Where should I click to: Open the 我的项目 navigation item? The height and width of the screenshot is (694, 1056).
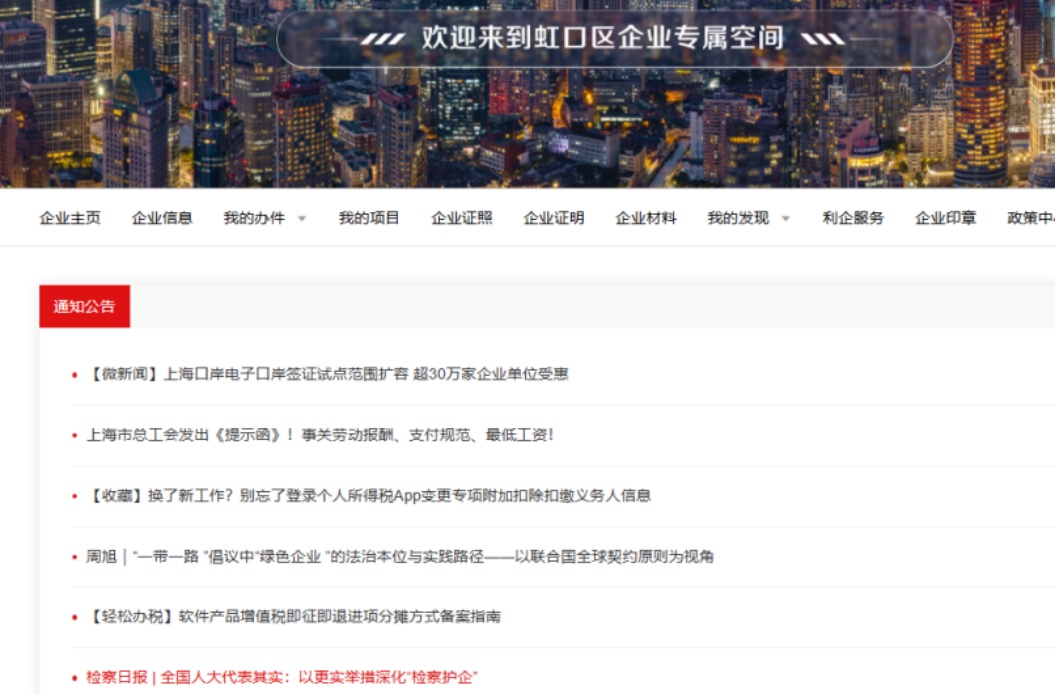[x=369, y=218]
